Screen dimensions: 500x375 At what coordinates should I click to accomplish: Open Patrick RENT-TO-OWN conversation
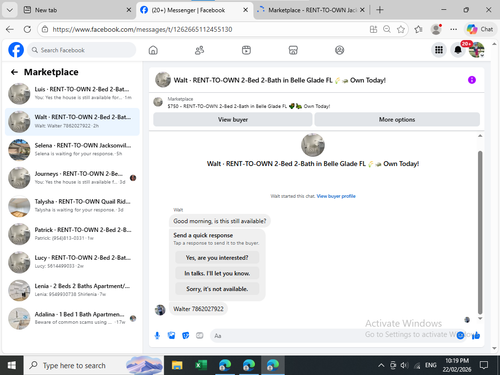point(72,234)
